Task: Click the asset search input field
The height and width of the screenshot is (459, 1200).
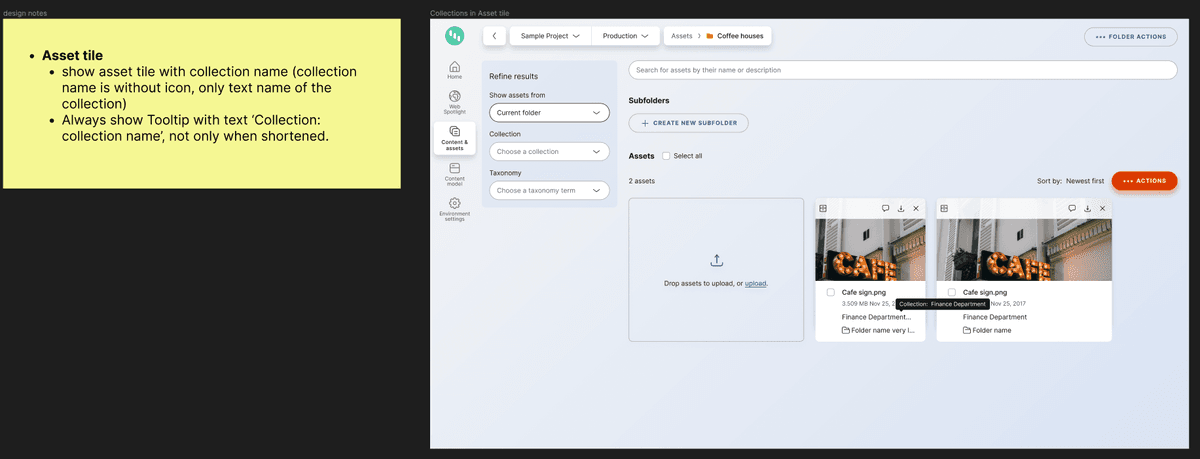Action: tap(900, 70)
